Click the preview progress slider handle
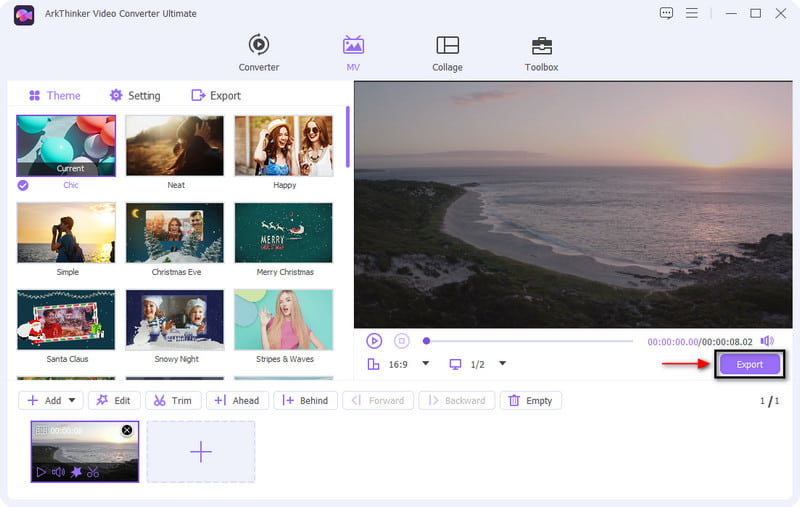 click(x=427, y=341)
